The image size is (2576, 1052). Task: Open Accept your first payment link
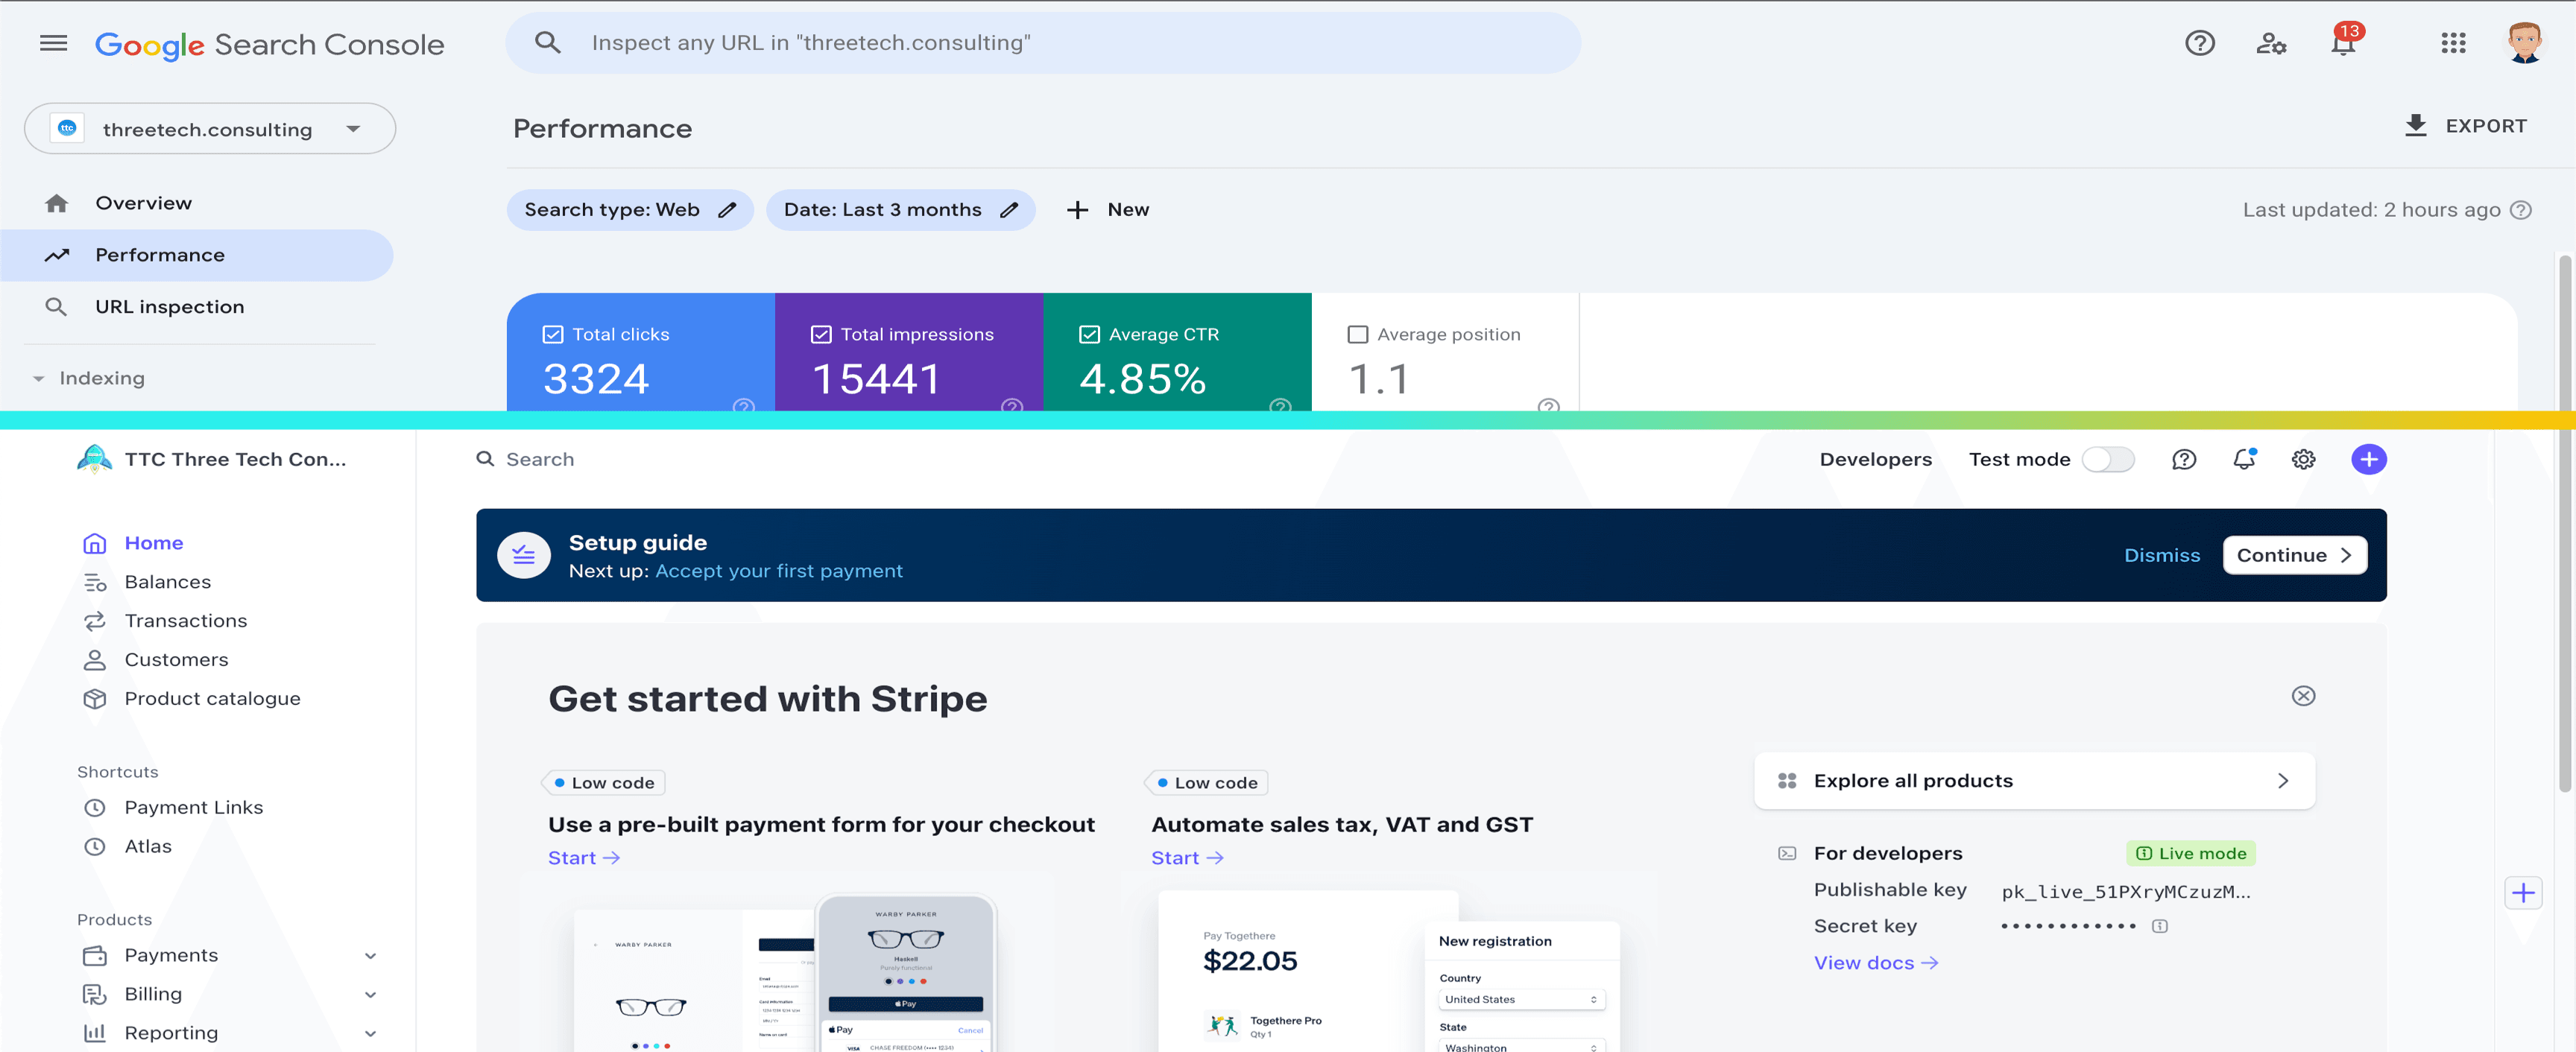778,571
